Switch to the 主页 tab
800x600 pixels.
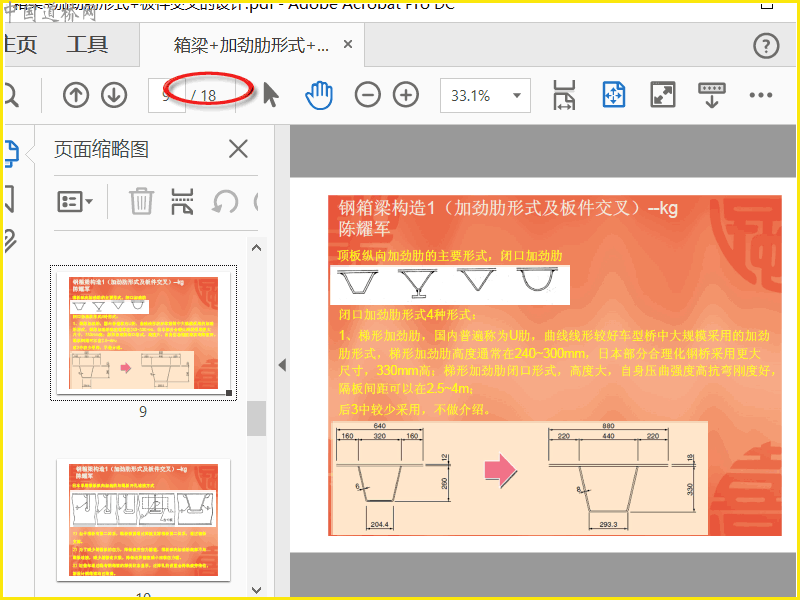[20, 45]
